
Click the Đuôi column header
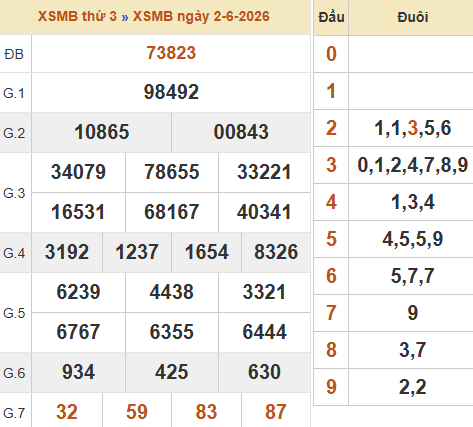point(413,17)
